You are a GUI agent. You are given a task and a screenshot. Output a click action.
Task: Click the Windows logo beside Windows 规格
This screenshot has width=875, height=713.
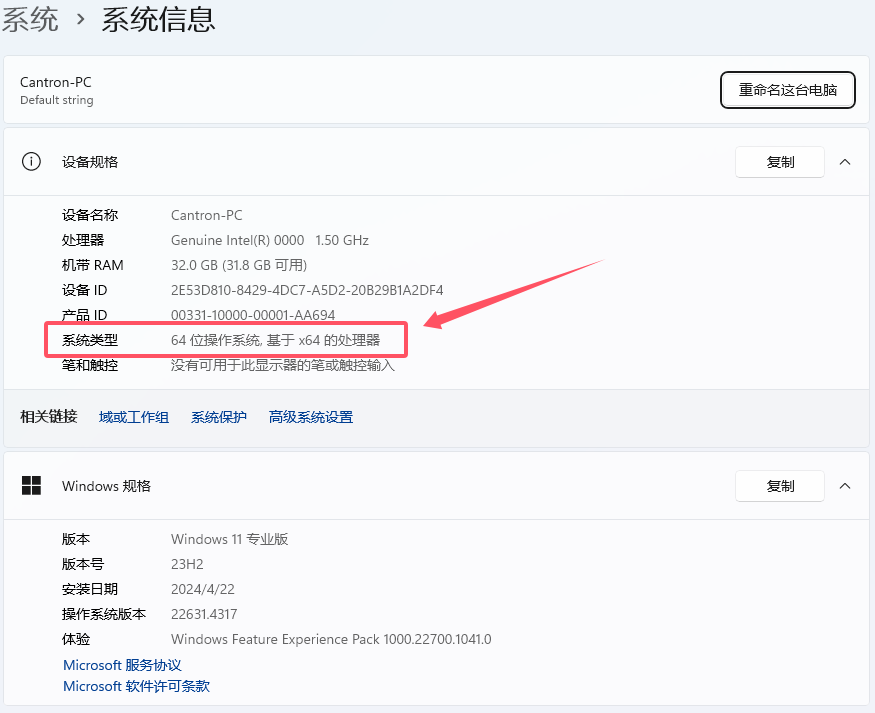[x=32, y=486]
